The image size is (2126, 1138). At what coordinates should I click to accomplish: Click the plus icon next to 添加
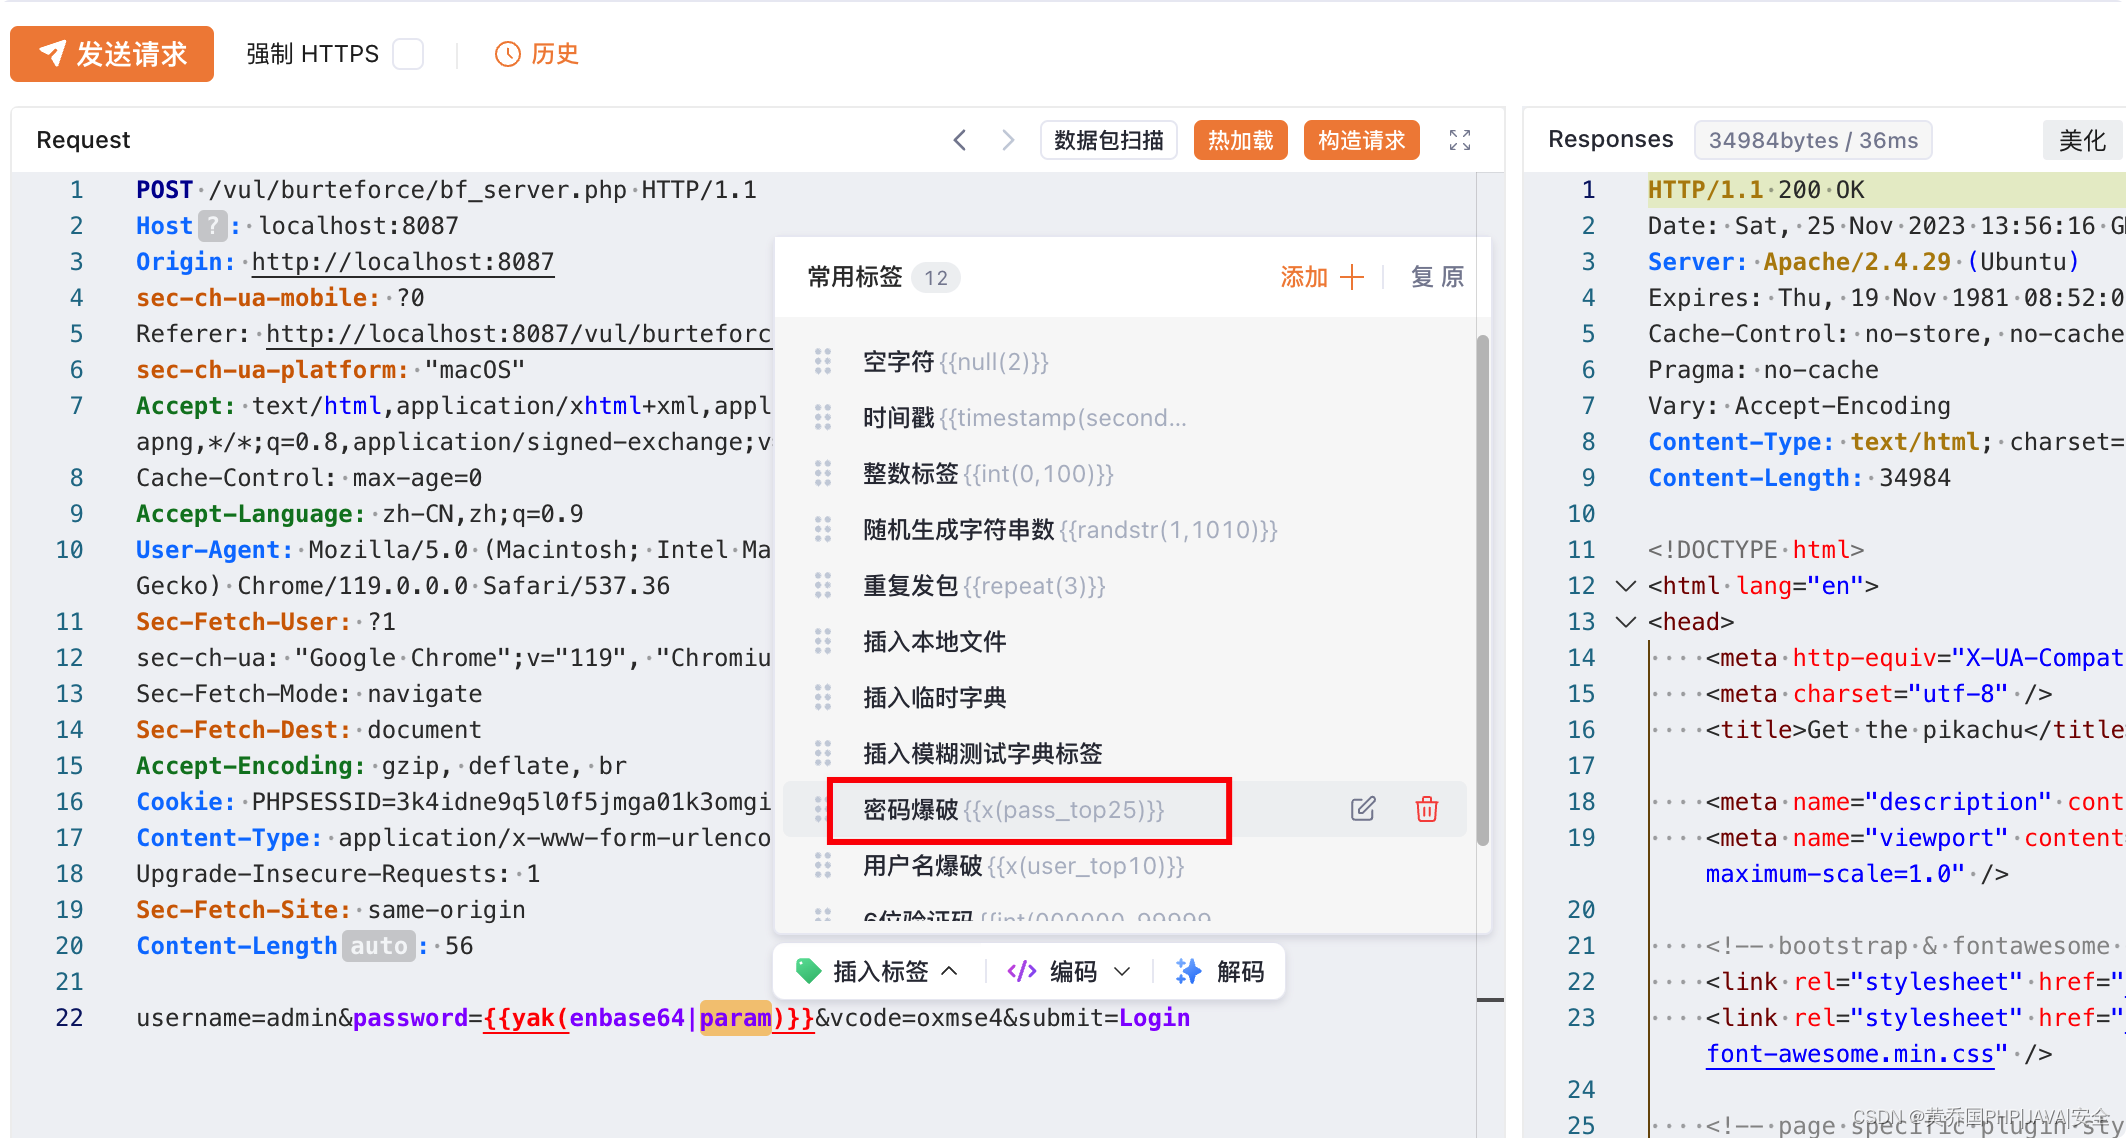(x=1352, y=277)
